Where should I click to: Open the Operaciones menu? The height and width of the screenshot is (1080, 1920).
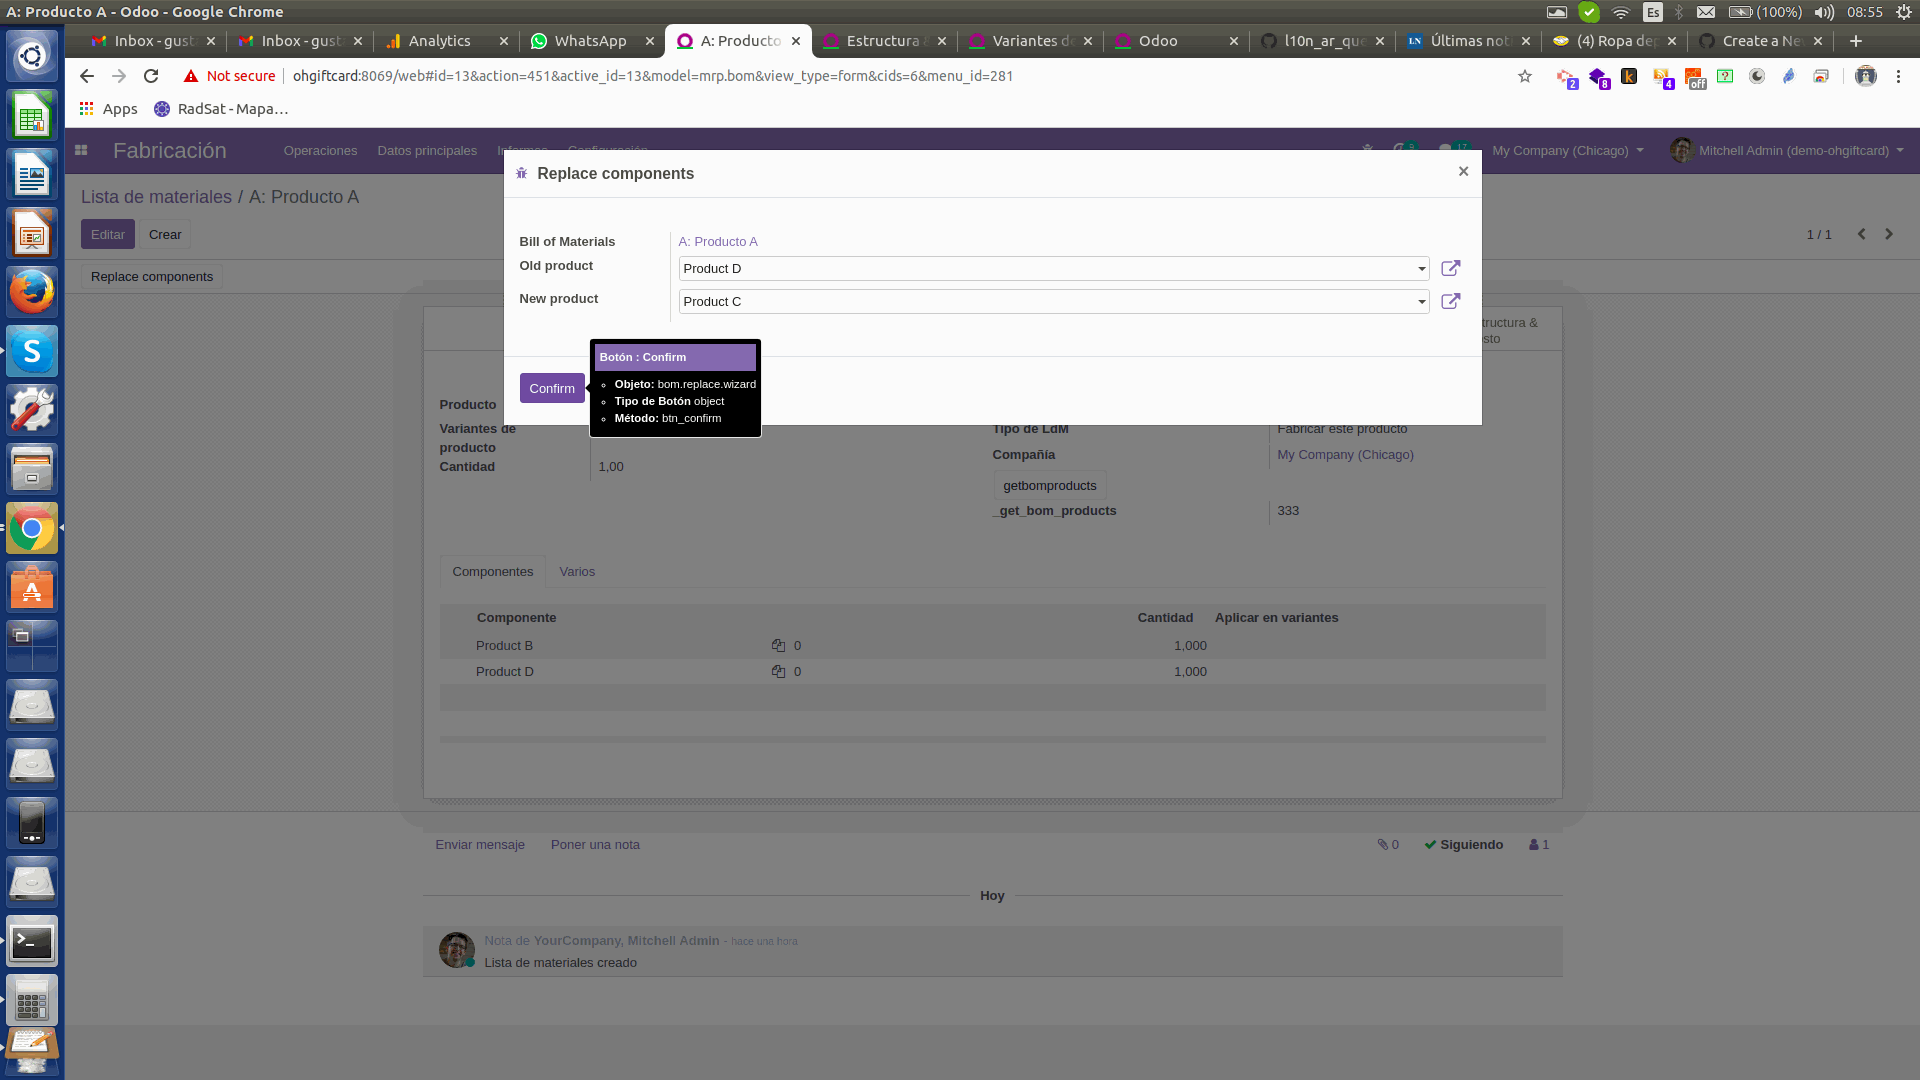coord(320,151)
